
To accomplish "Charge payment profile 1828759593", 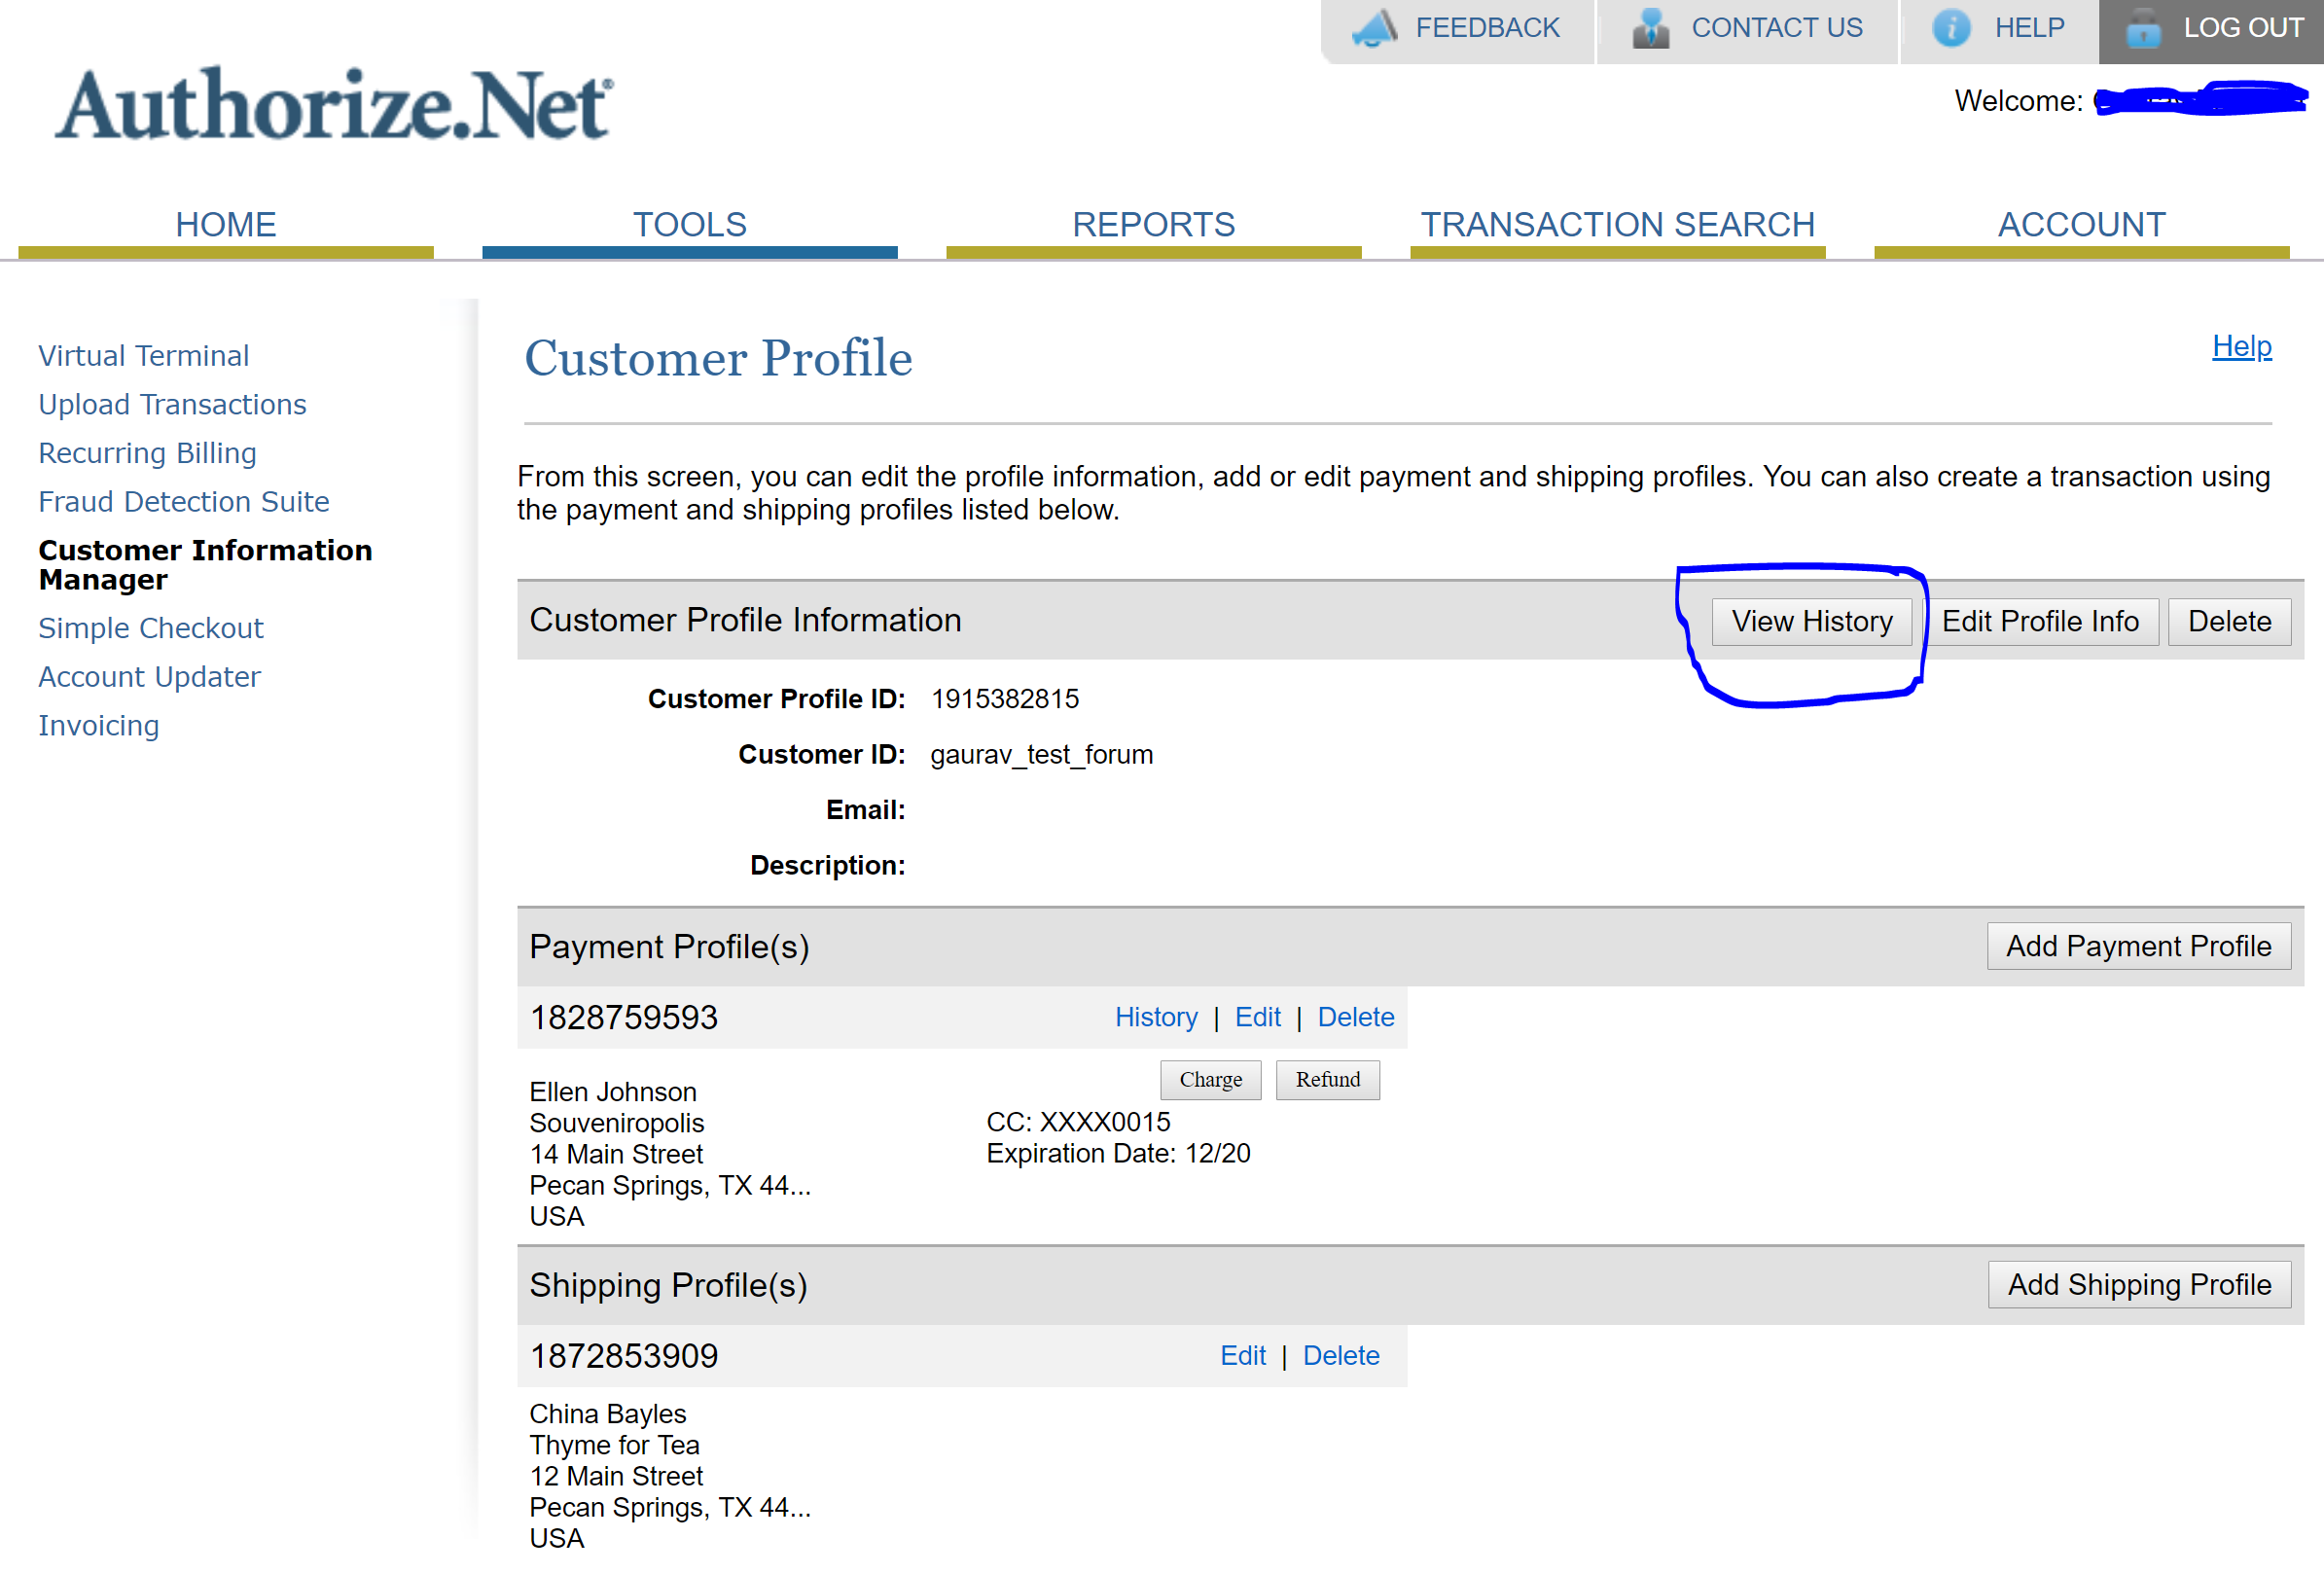I will (x=1210, y=1080).
